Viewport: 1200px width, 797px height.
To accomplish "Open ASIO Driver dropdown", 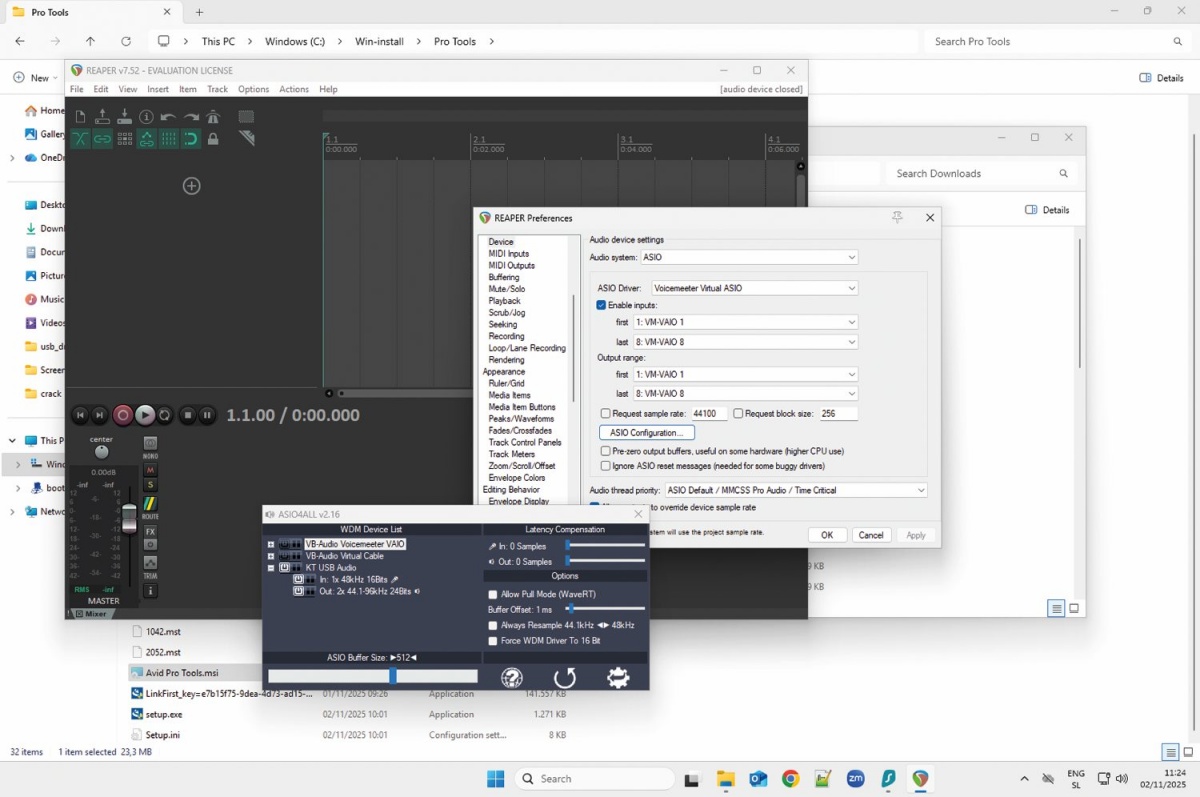I will pyautogui.click(x=755, y=288).
